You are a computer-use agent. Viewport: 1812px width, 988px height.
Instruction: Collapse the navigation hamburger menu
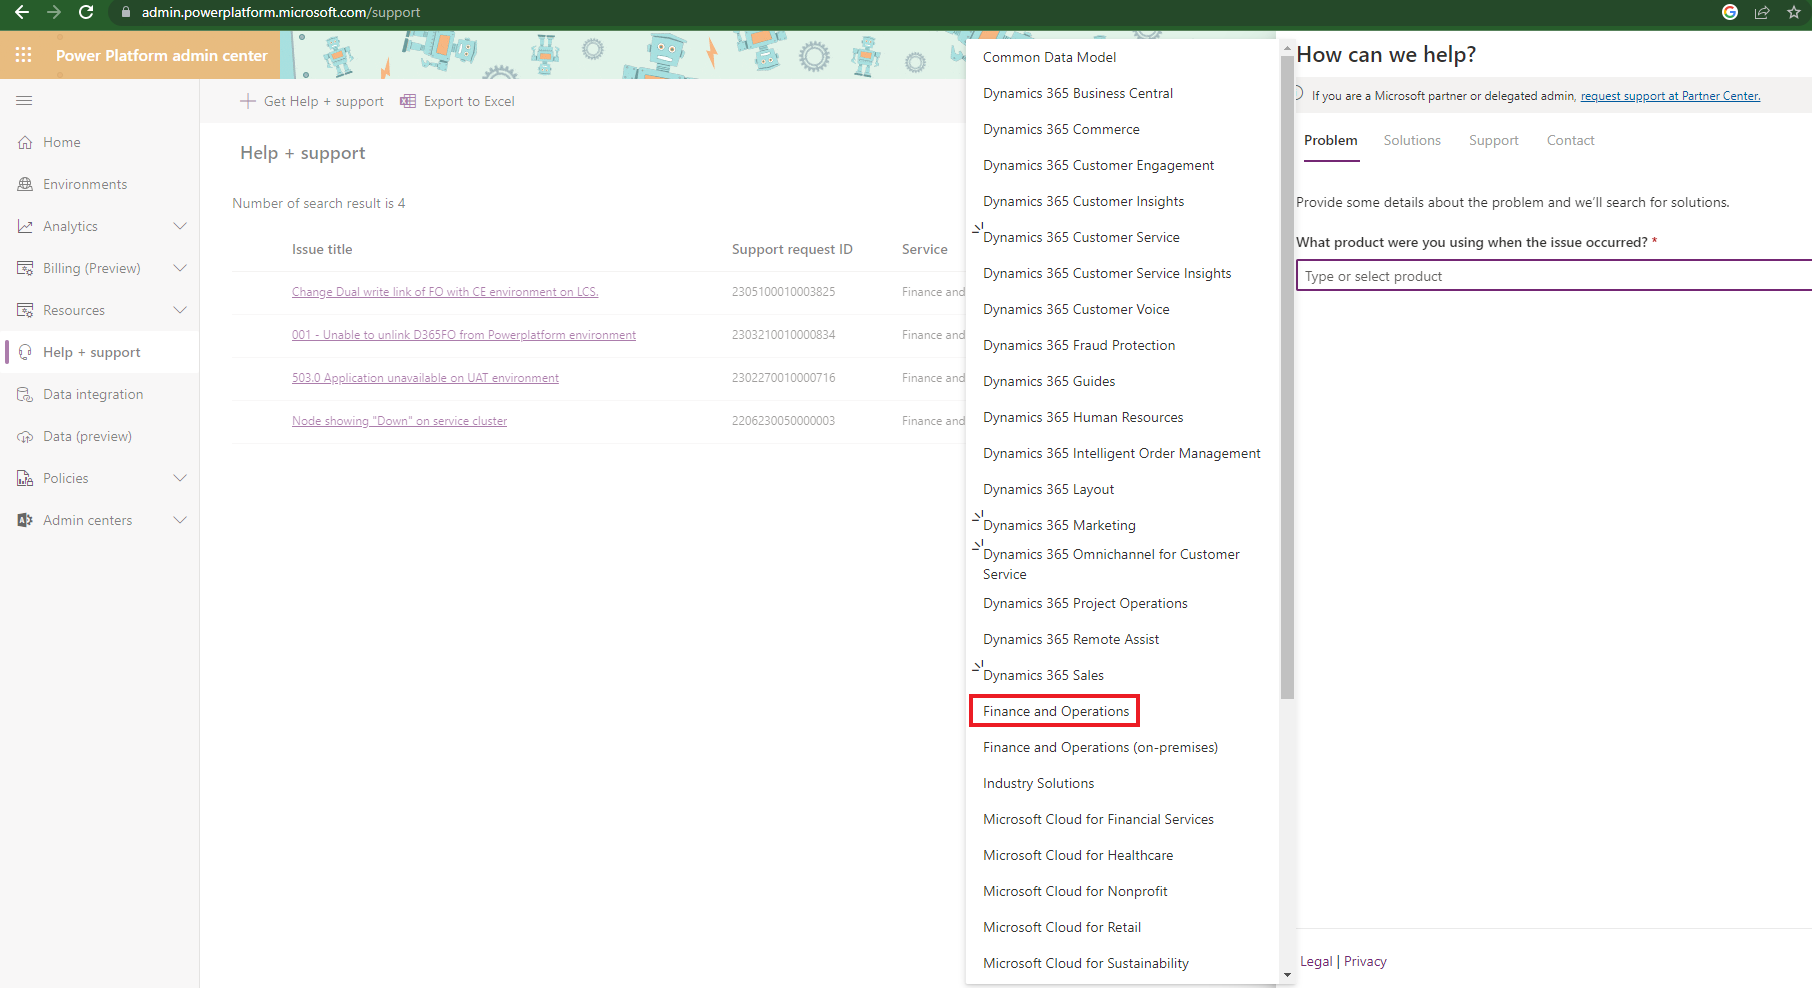pyautogui.click(x=25, y=100)
